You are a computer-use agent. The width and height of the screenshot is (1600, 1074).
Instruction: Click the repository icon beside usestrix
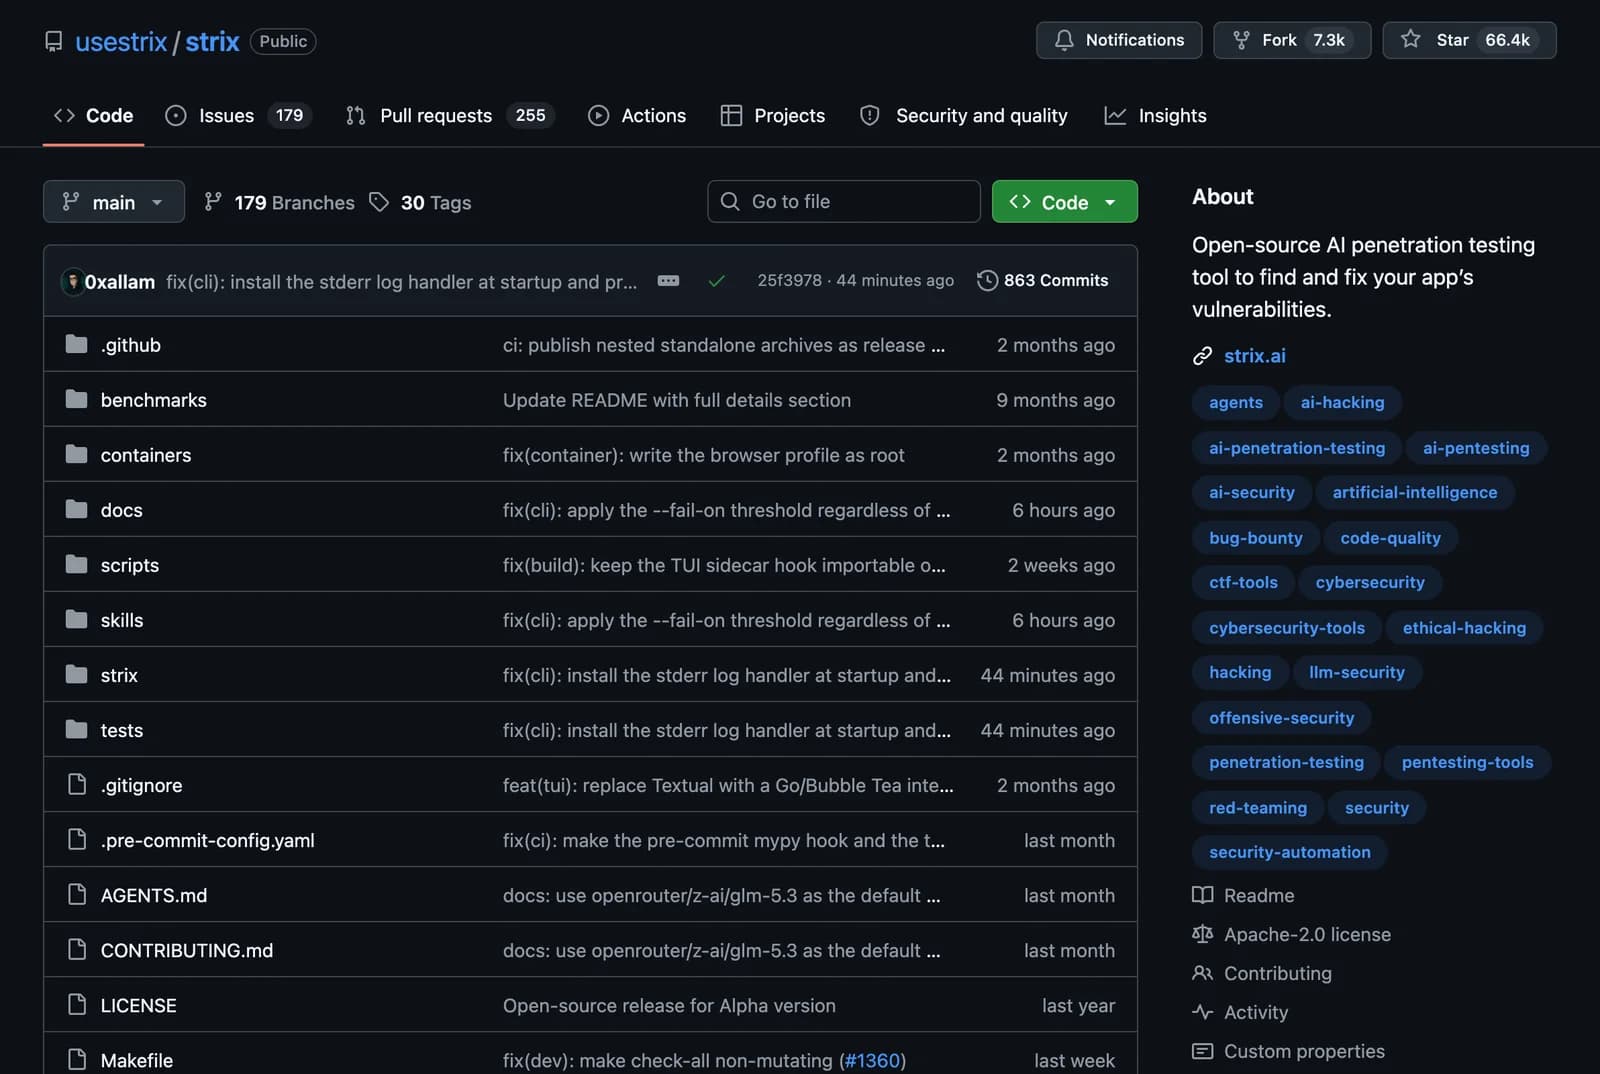54,41
